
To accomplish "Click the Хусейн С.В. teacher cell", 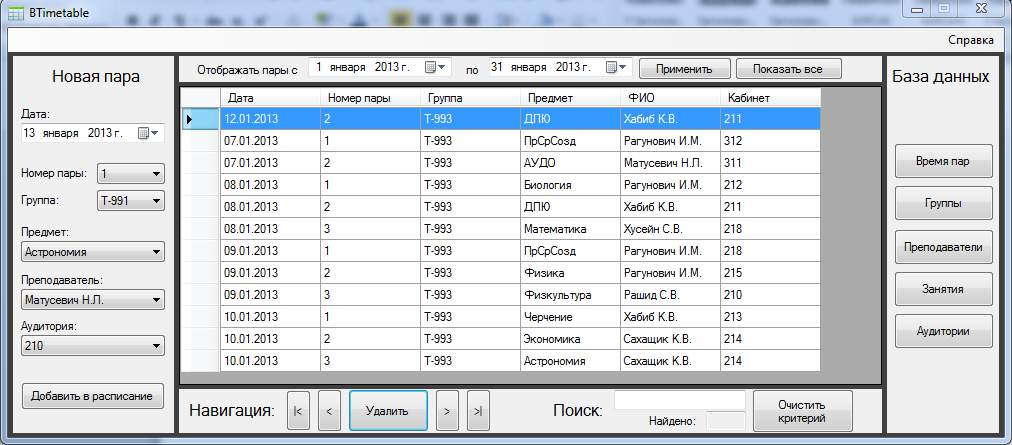I will pos(671,229).
